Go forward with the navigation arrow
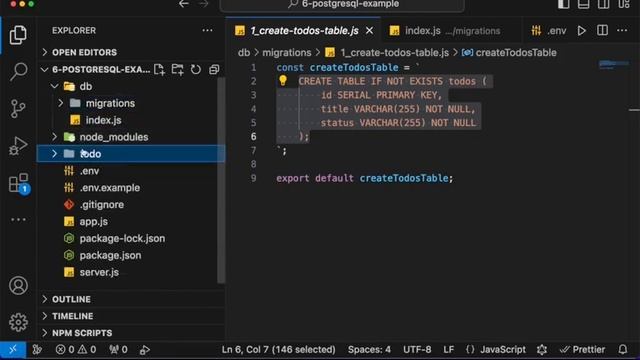Viewport: 640px width, 360px height. point(203,4)
